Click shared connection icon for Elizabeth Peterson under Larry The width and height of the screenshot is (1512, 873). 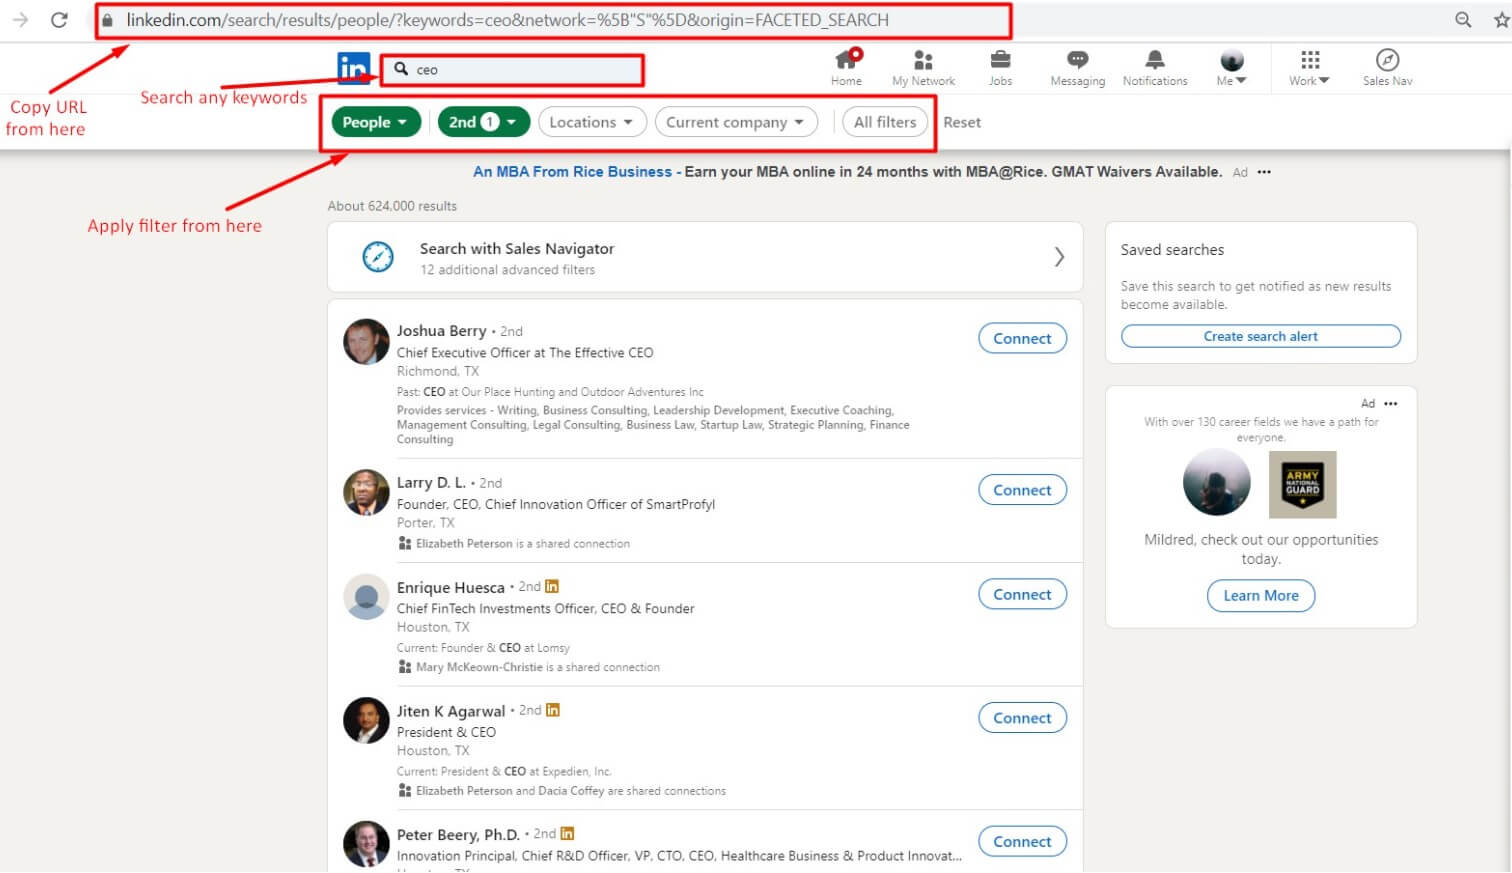pos(405,544)
